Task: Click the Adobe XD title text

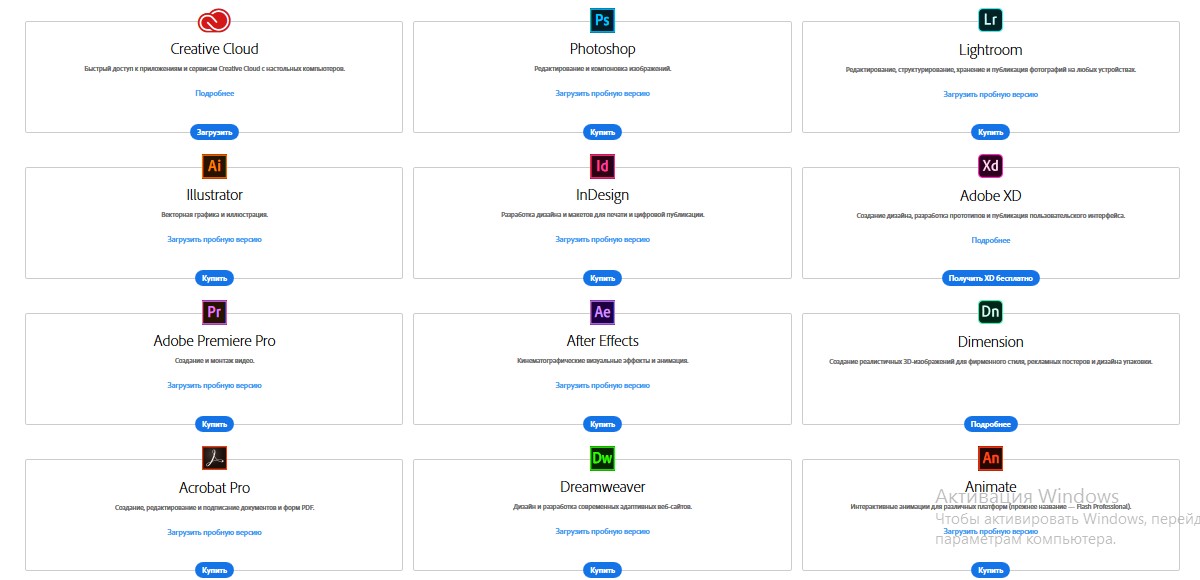Action: tap(990, 196)
